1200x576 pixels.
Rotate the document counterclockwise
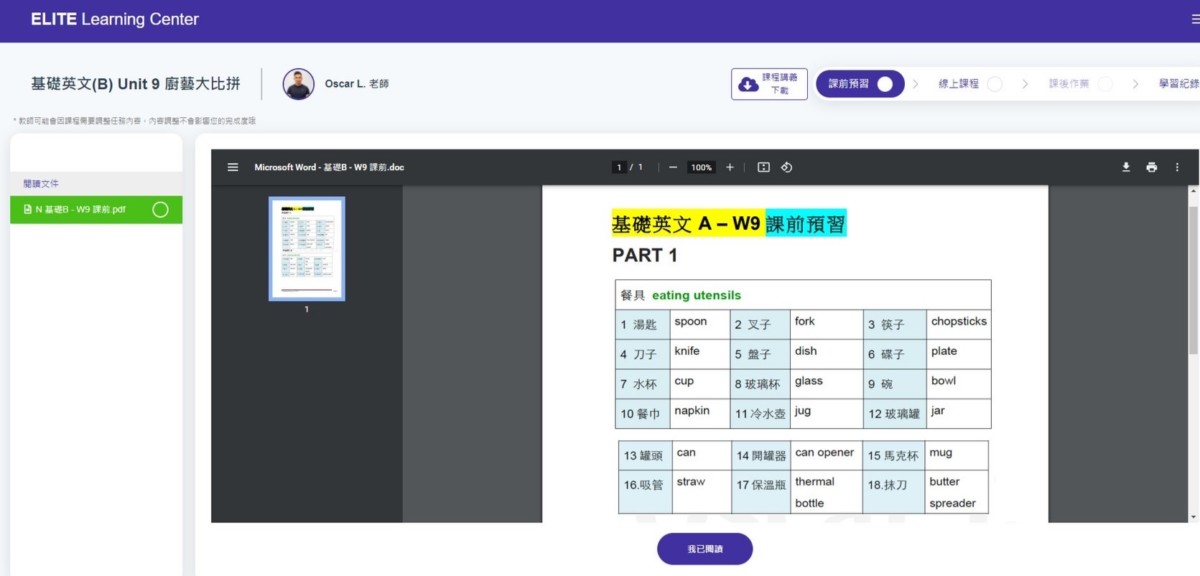(787, 167)
